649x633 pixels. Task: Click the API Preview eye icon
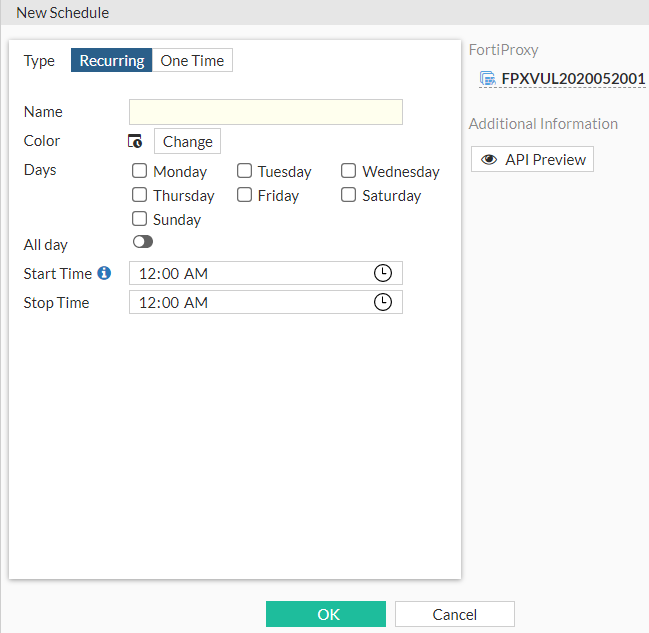tap(489, 159)
